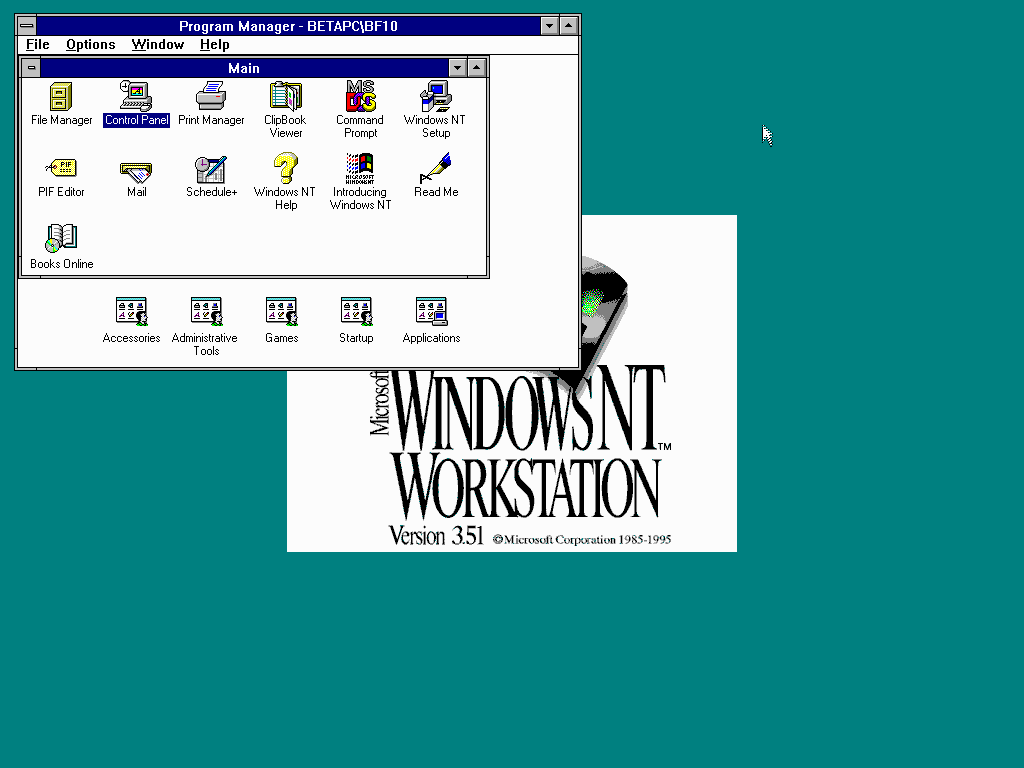Click the ClipBook Viewer icon
The height and width of the screenshot is (768, 1024).
click(285, 97)
